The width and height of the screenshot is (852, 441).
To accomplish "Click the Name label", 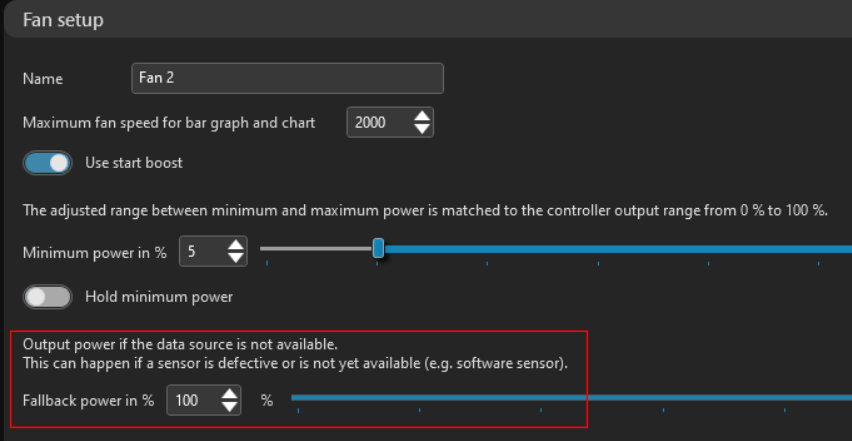I will pyautogui.click(x=43, y=79).
